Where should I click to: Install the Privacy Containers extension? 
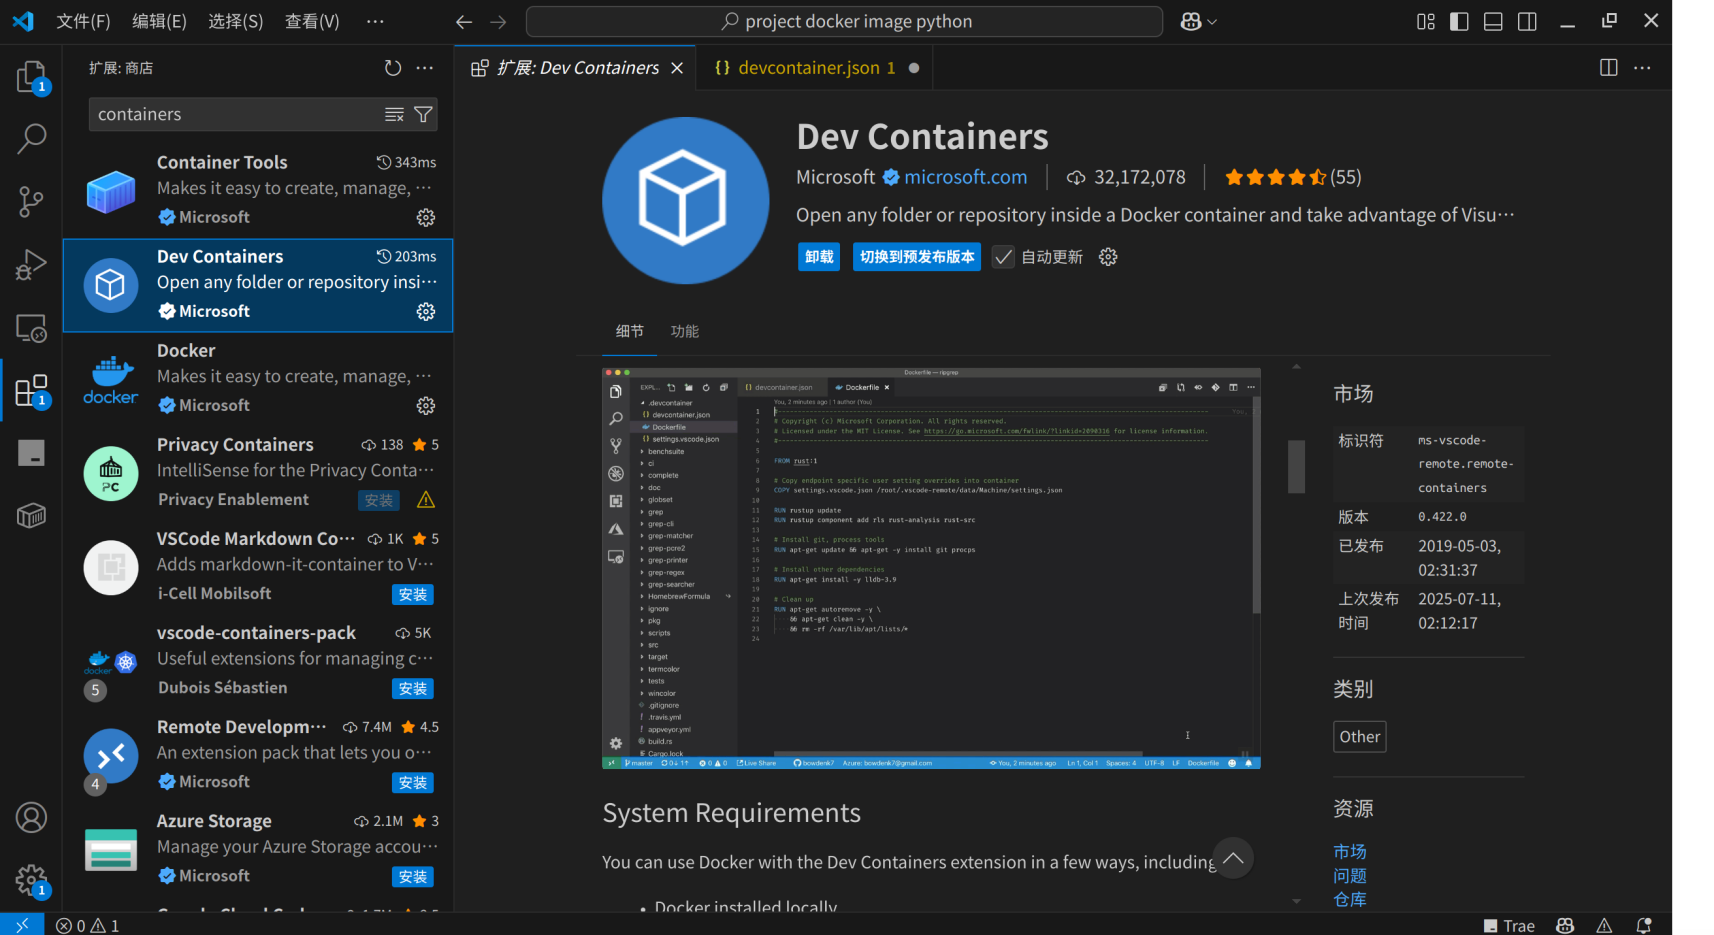[378, 500]
